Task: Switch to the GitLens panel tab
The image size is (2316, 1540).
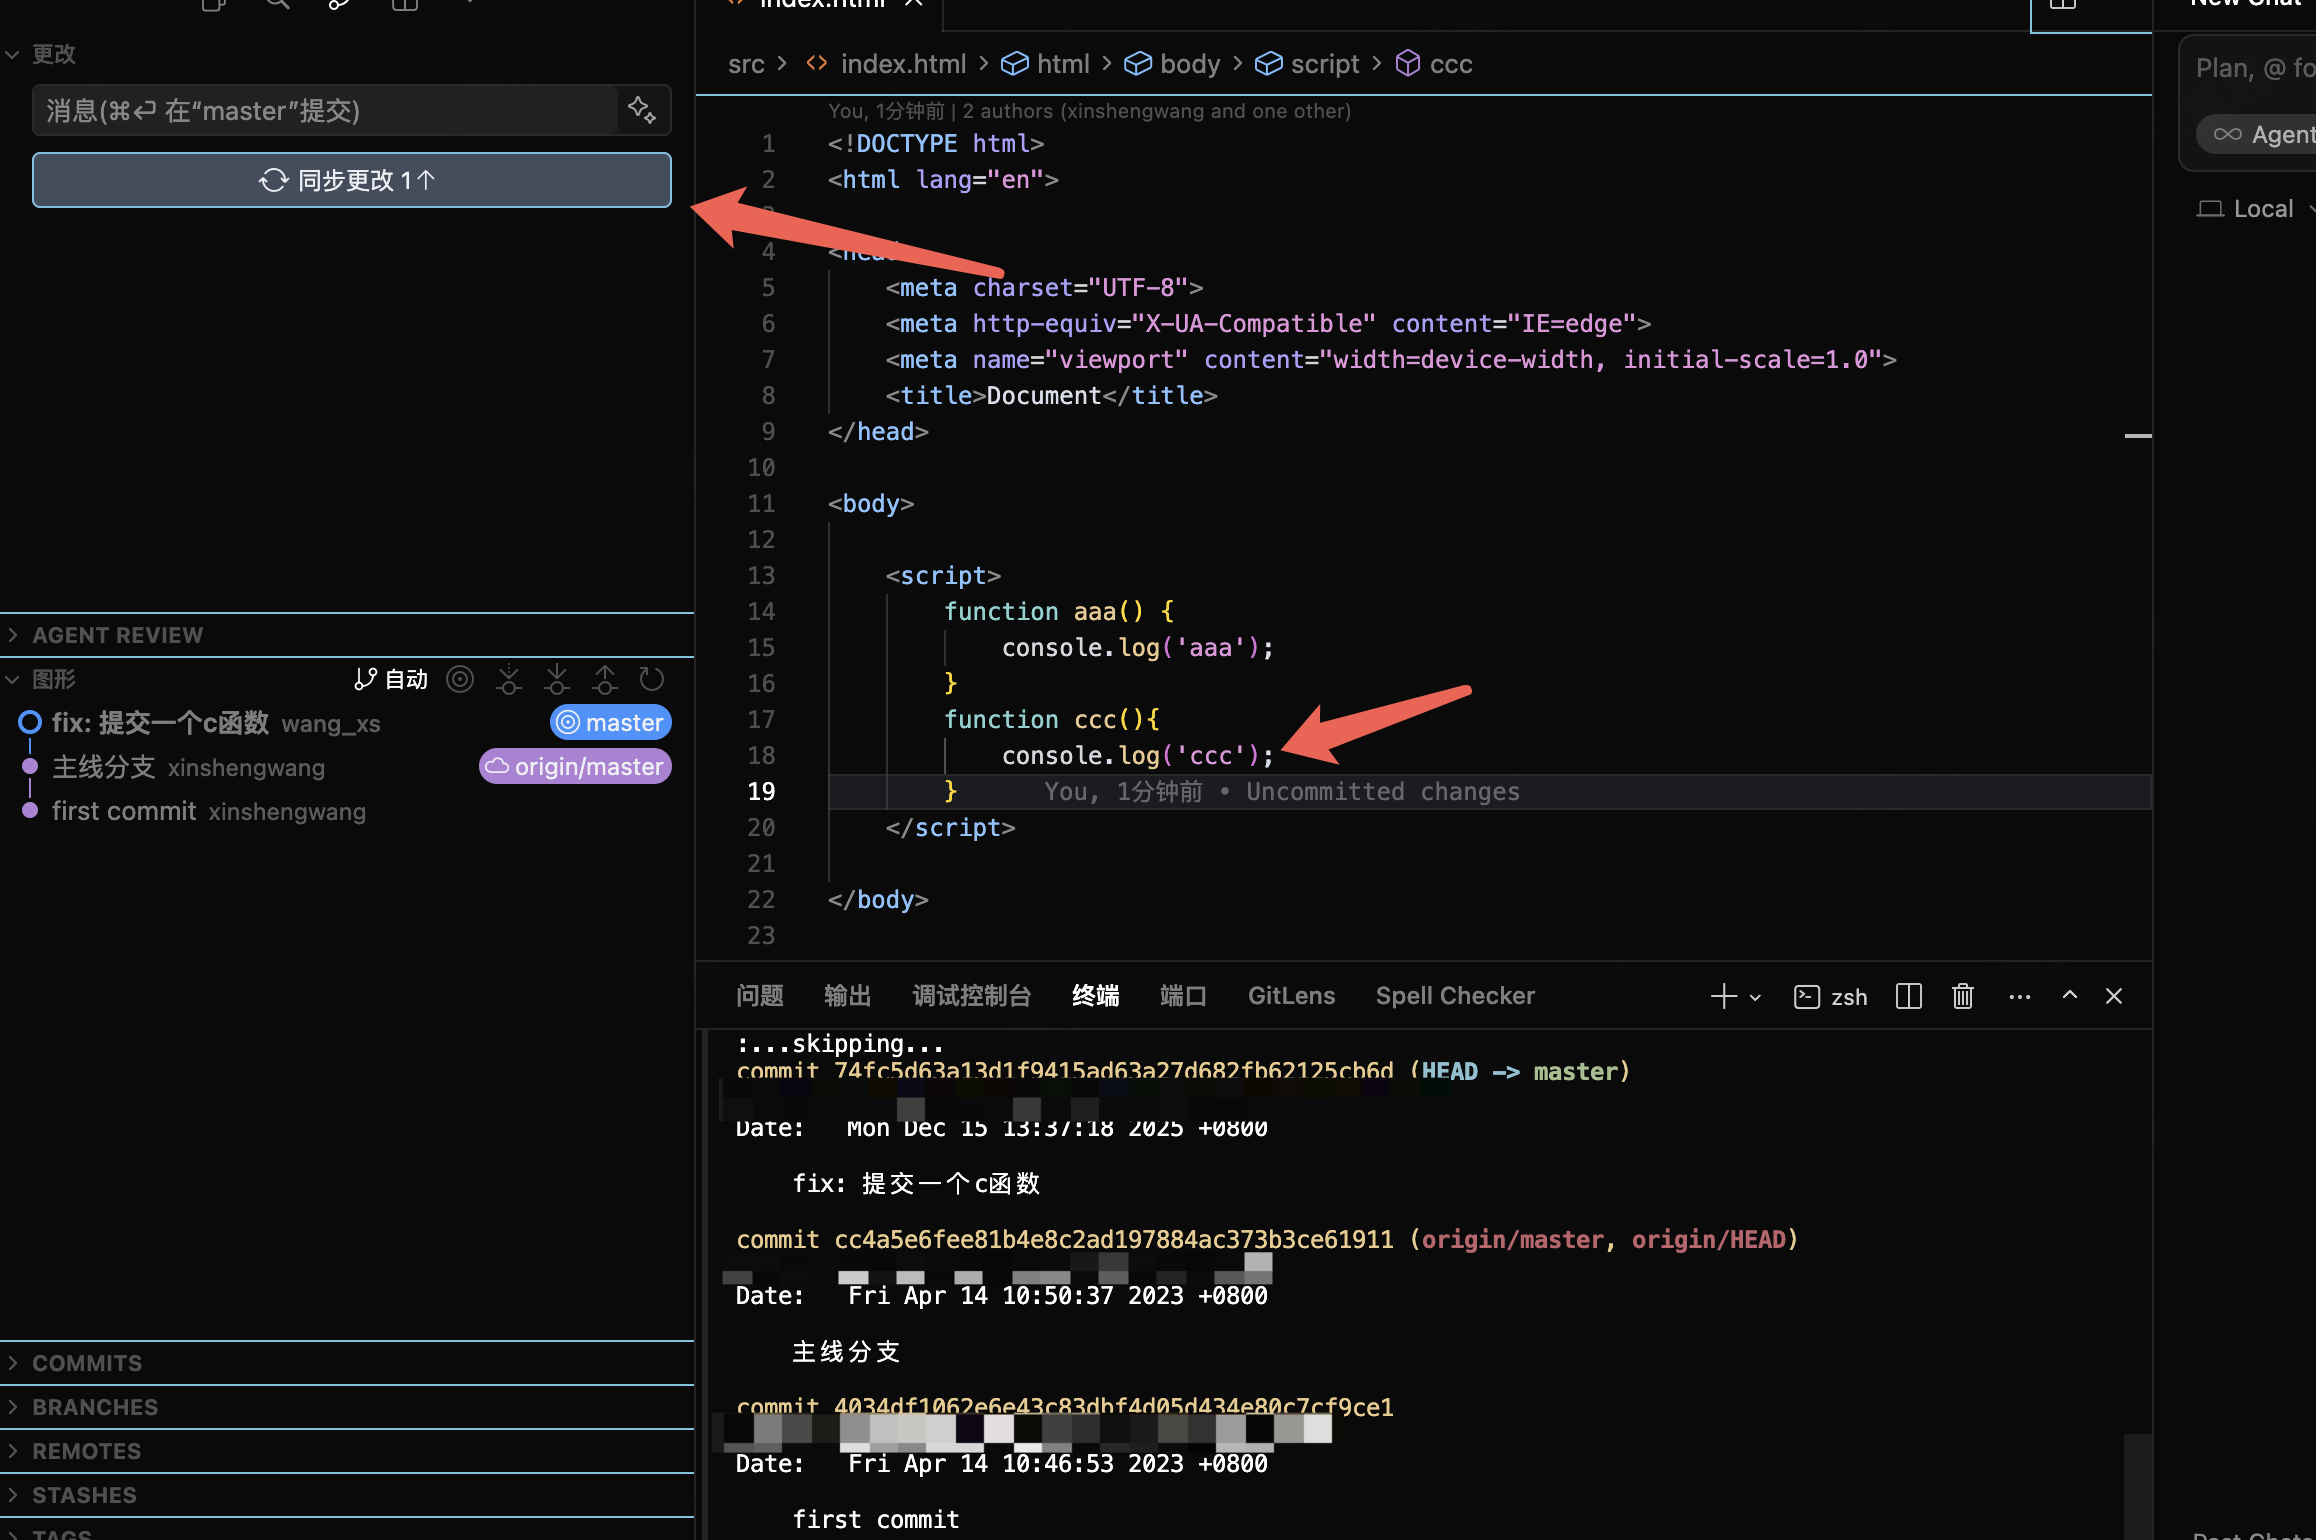Action: tap(1291, 996)
